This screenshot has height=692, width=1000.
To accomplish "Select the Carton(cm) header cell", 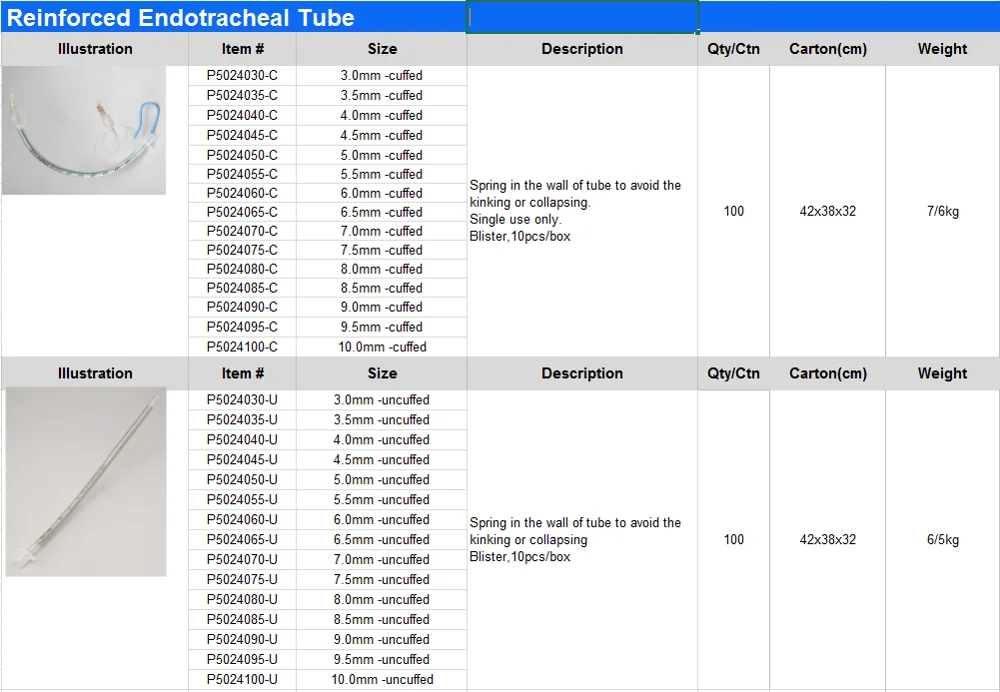I will click(x=827, y=48).
